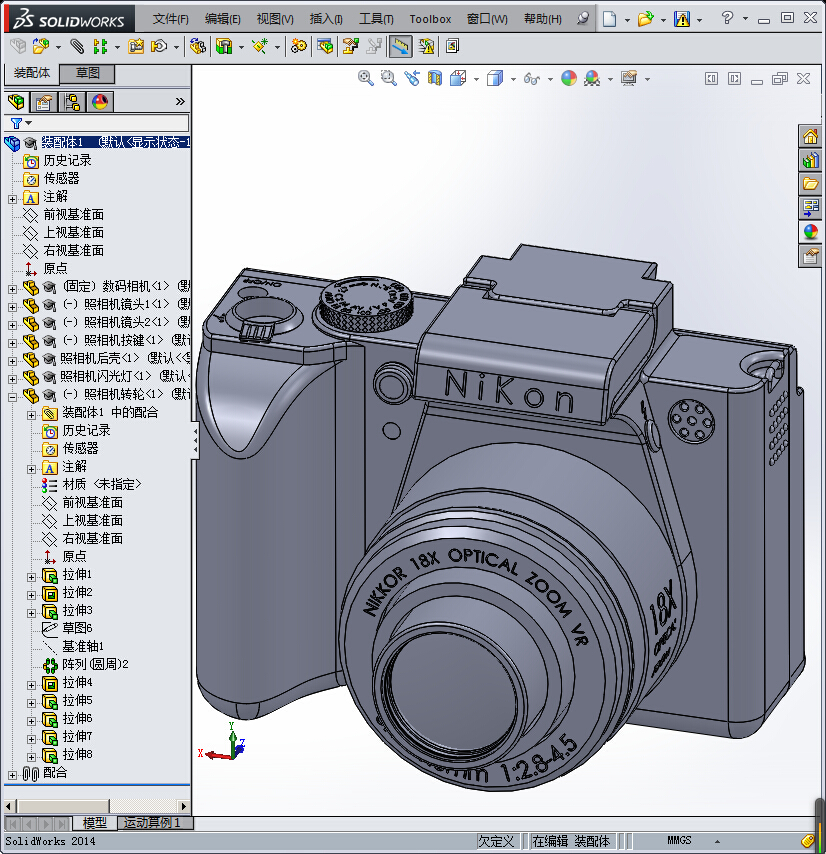
Task: Click the Display Style cube icon
Action: (x=494, y=78)
